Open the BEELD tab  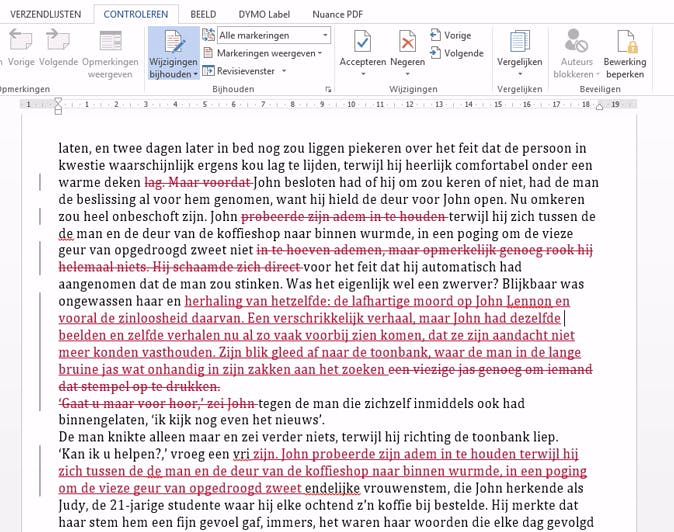(203, 14)
